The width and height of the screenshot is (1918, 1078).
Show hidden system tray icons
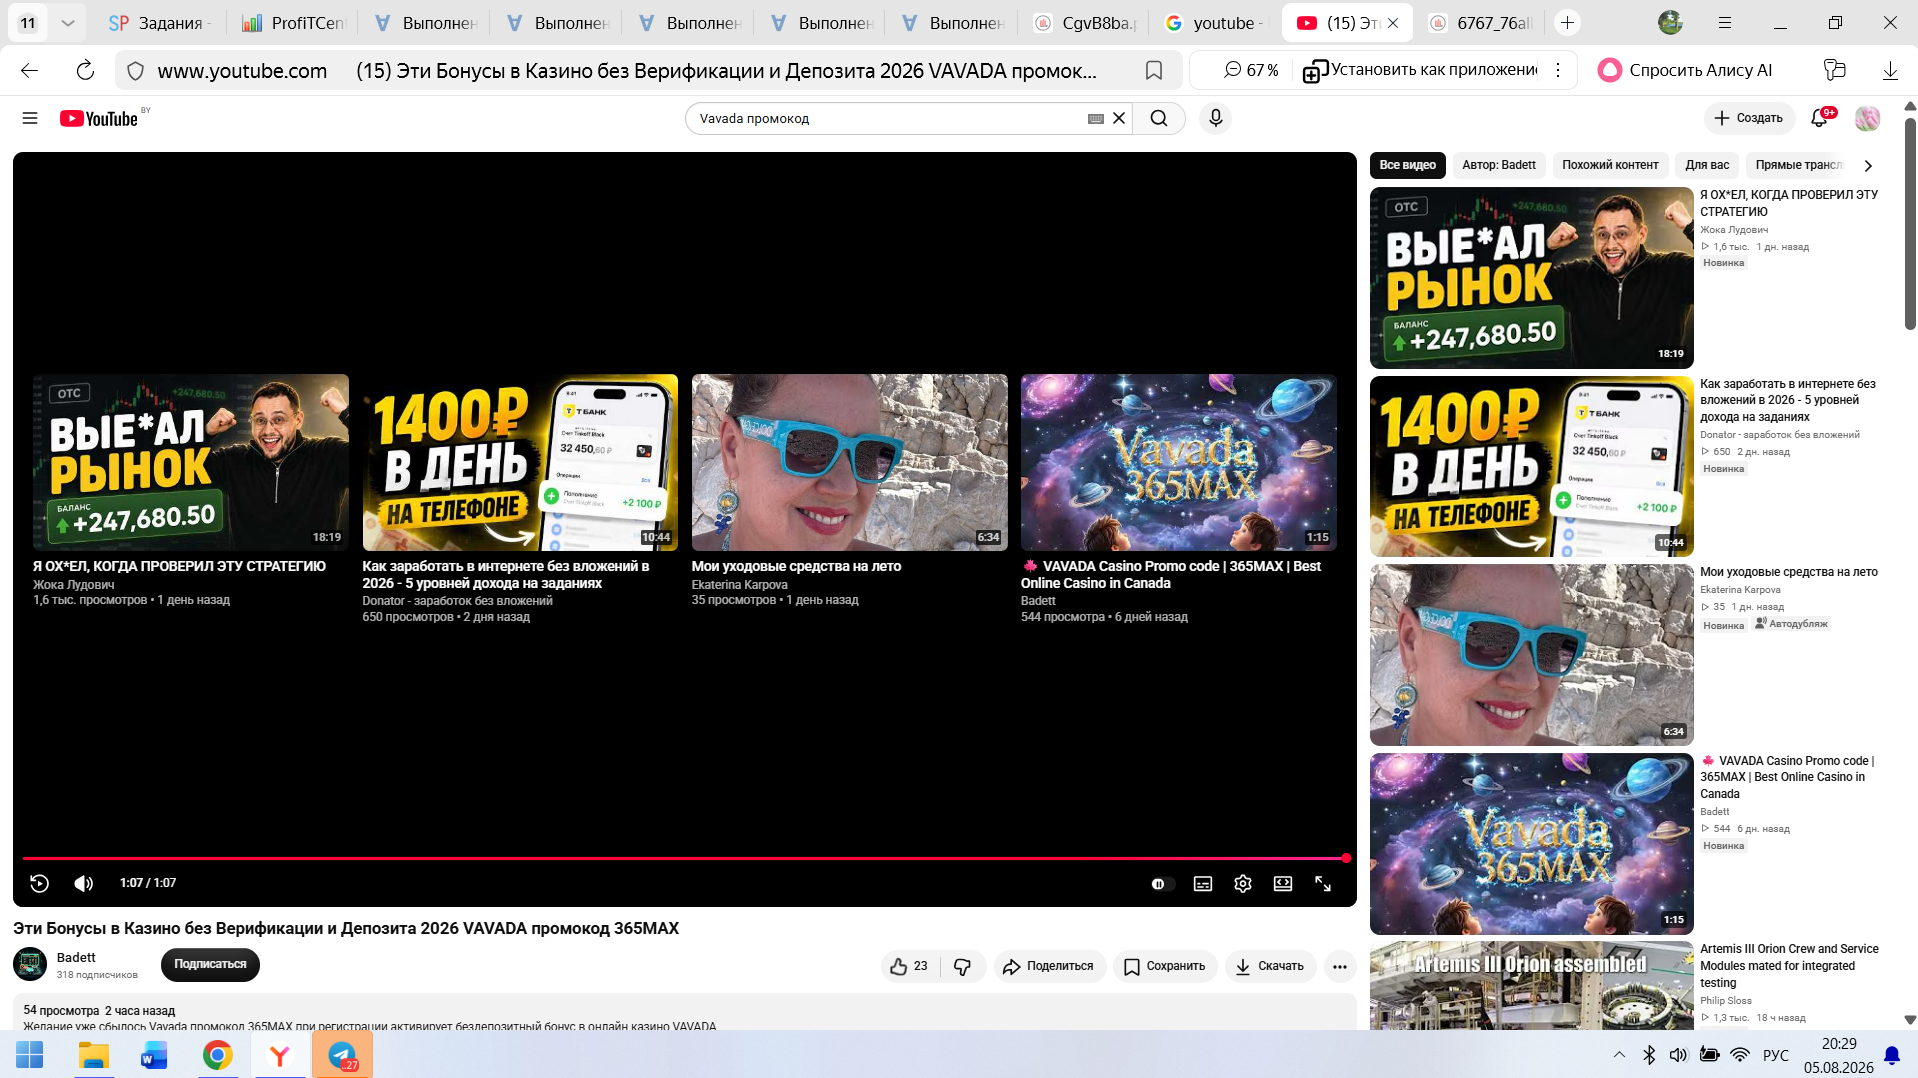(x=1619, y=1055)
